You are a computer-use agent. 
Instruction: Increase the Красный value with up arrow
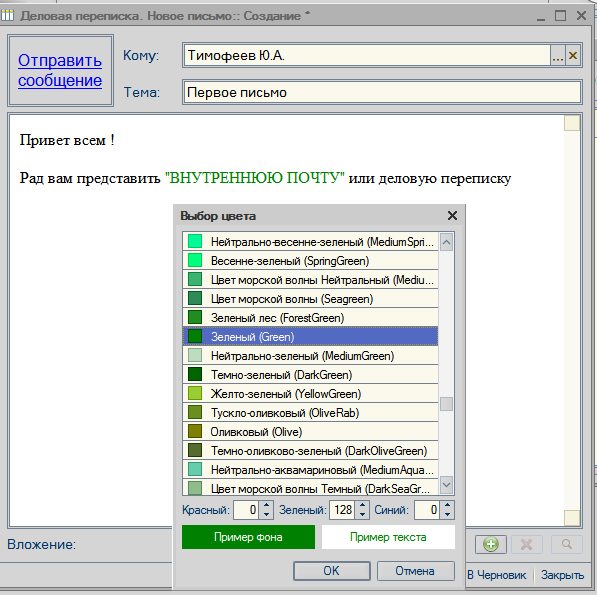point(267,505)
